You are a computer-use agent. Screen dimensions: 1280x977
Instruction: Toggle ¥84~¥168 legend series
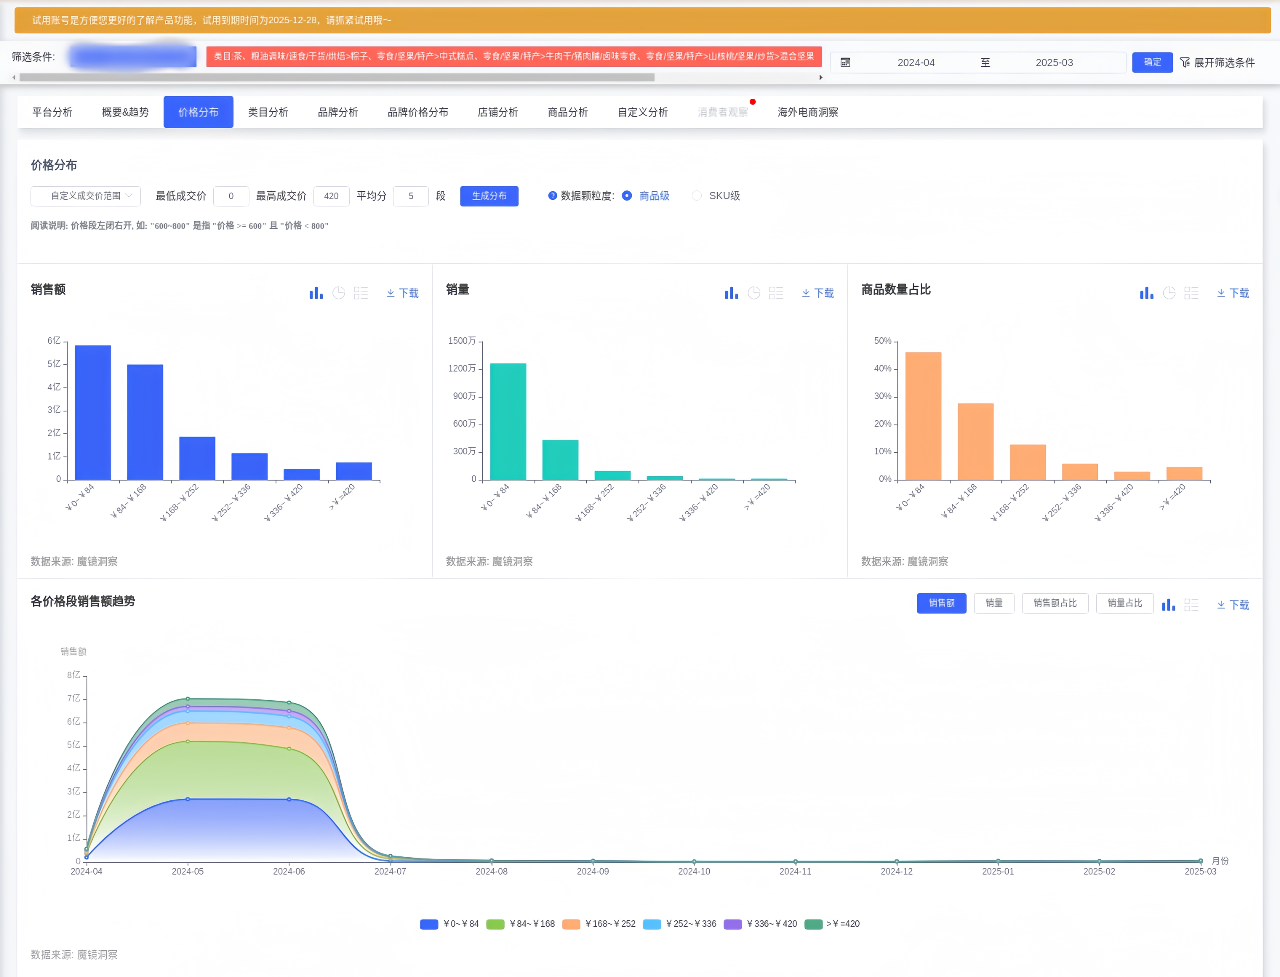coord(520,924)
